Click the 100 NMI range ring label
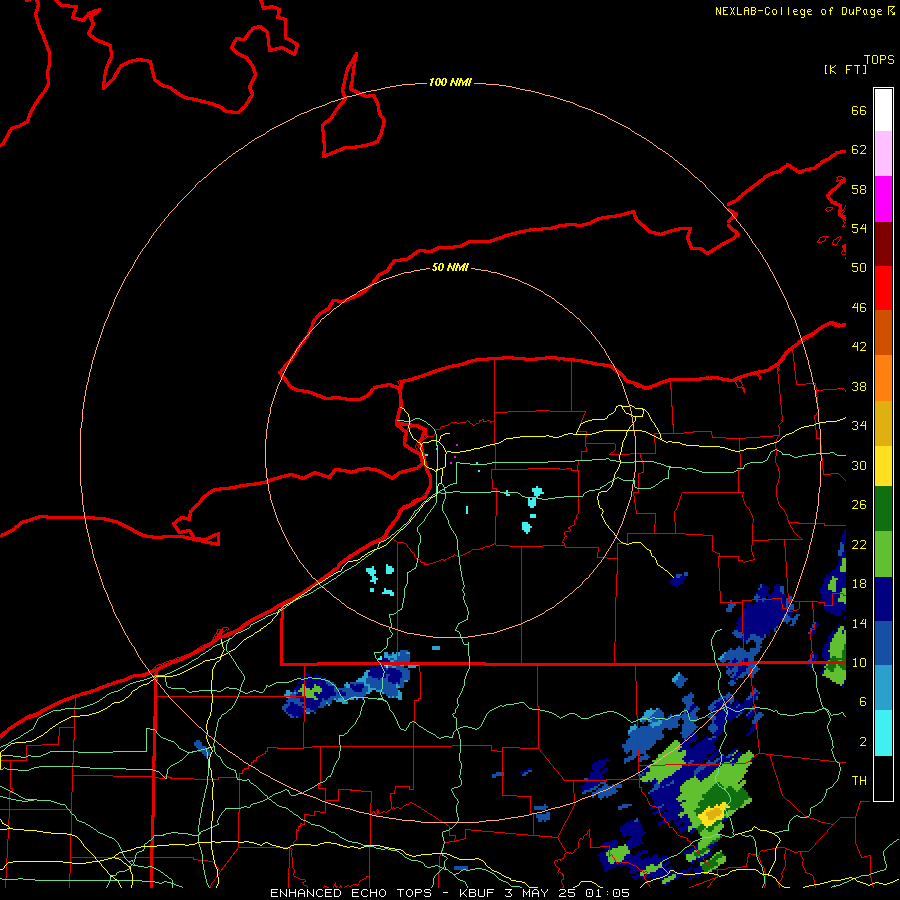 tap(450, 82)
